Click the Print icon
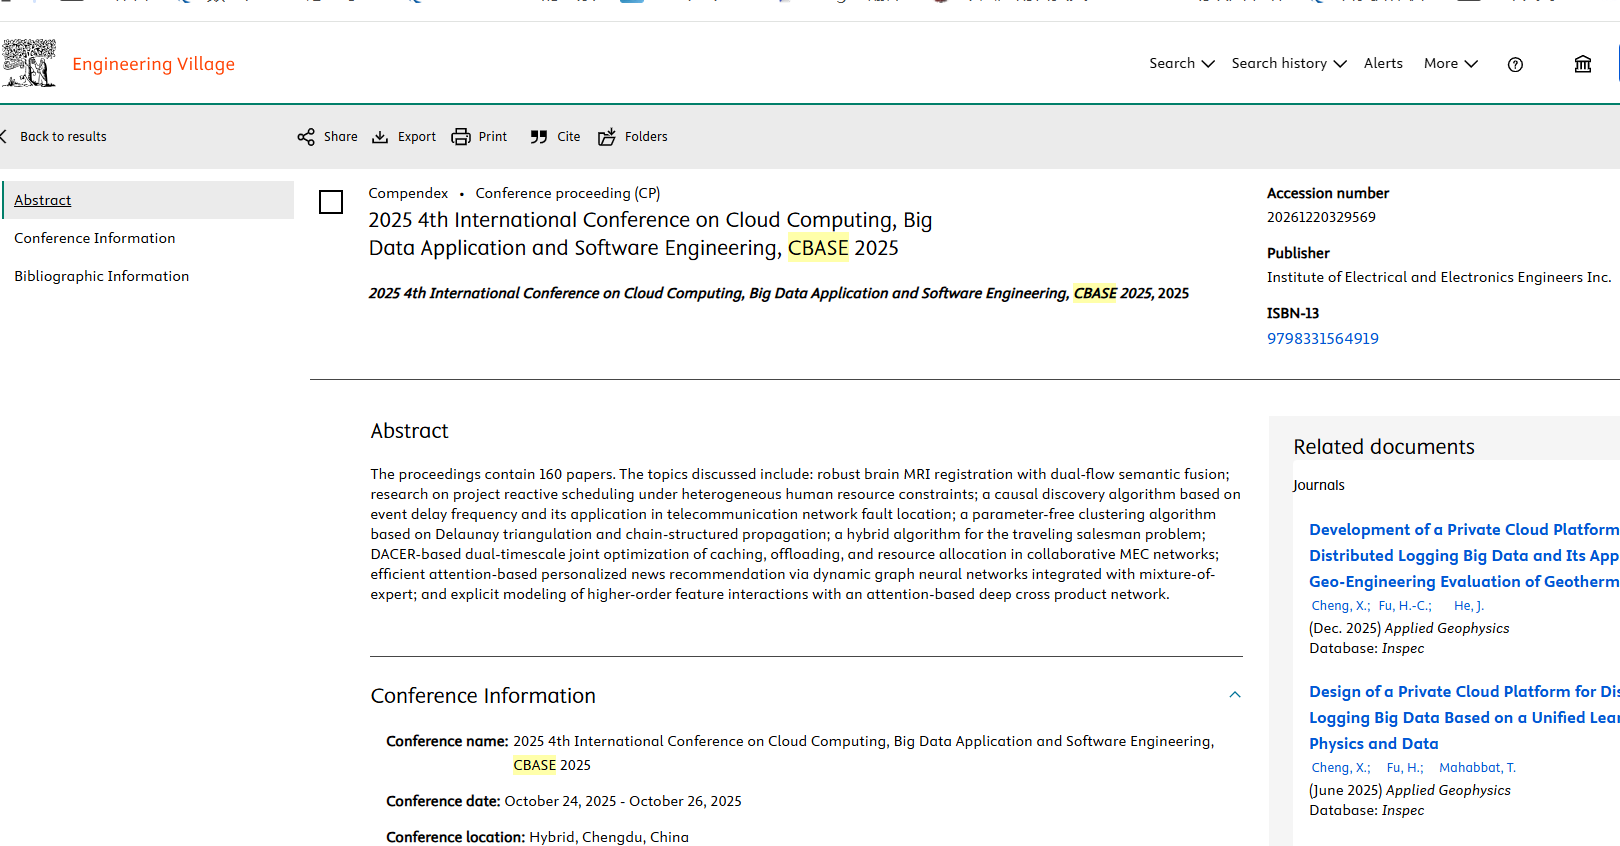Viewport: 1620px width, 846px height. pos(461,137)
